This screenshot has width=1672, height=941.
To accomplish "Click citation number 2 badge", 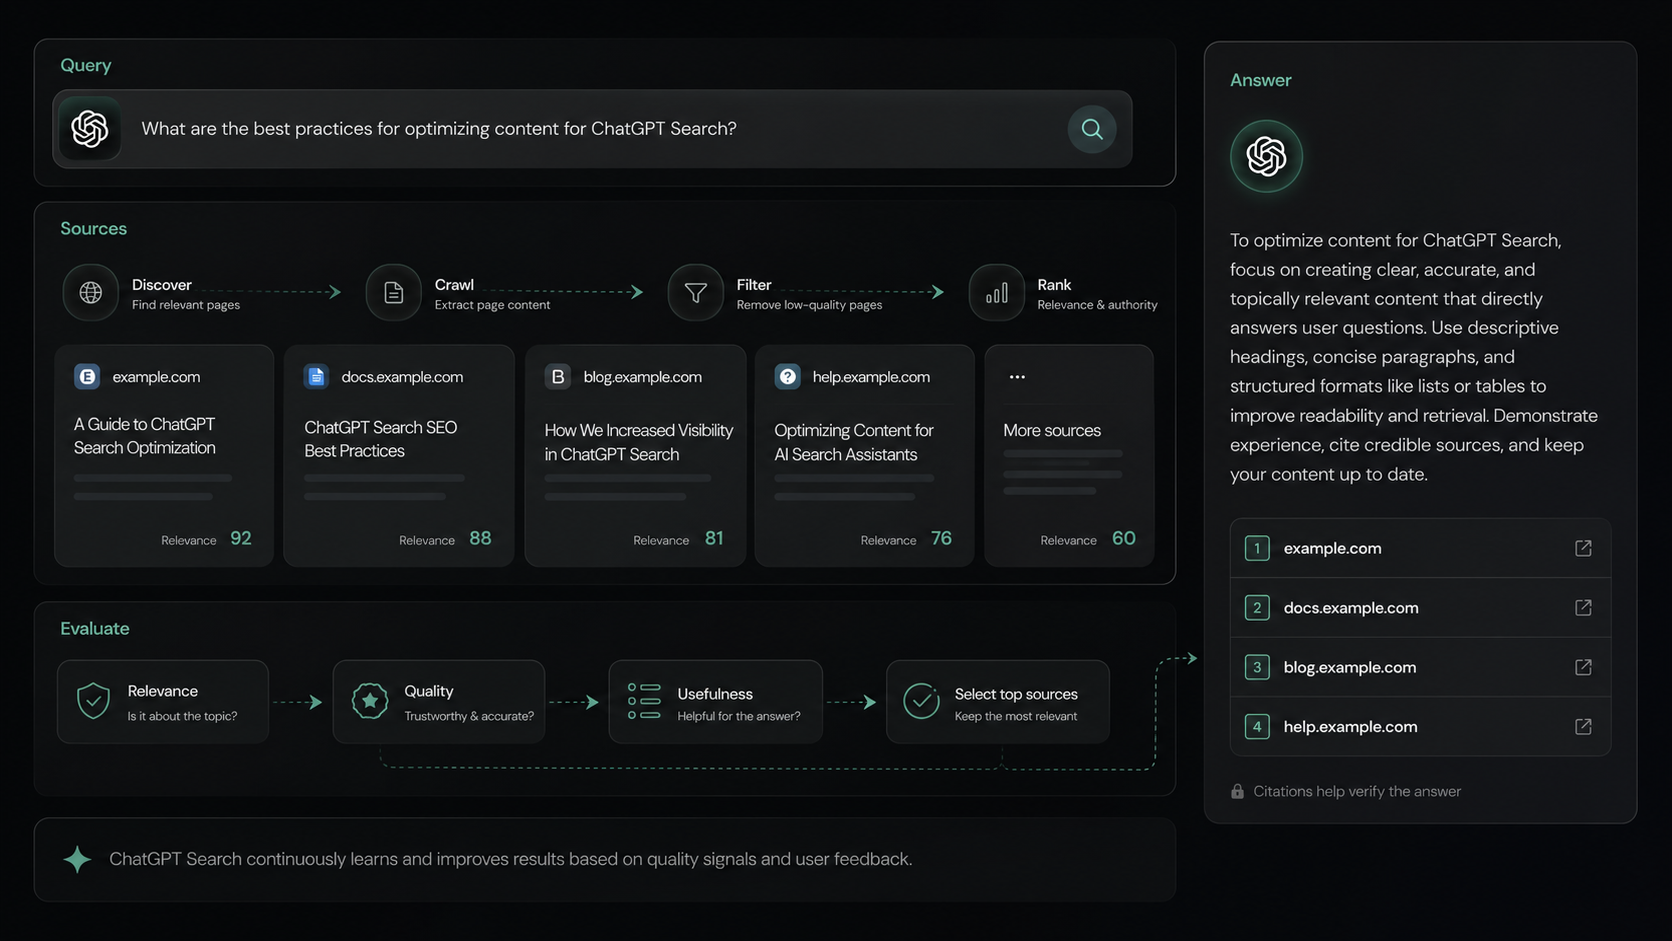I will click(1257, 608).
